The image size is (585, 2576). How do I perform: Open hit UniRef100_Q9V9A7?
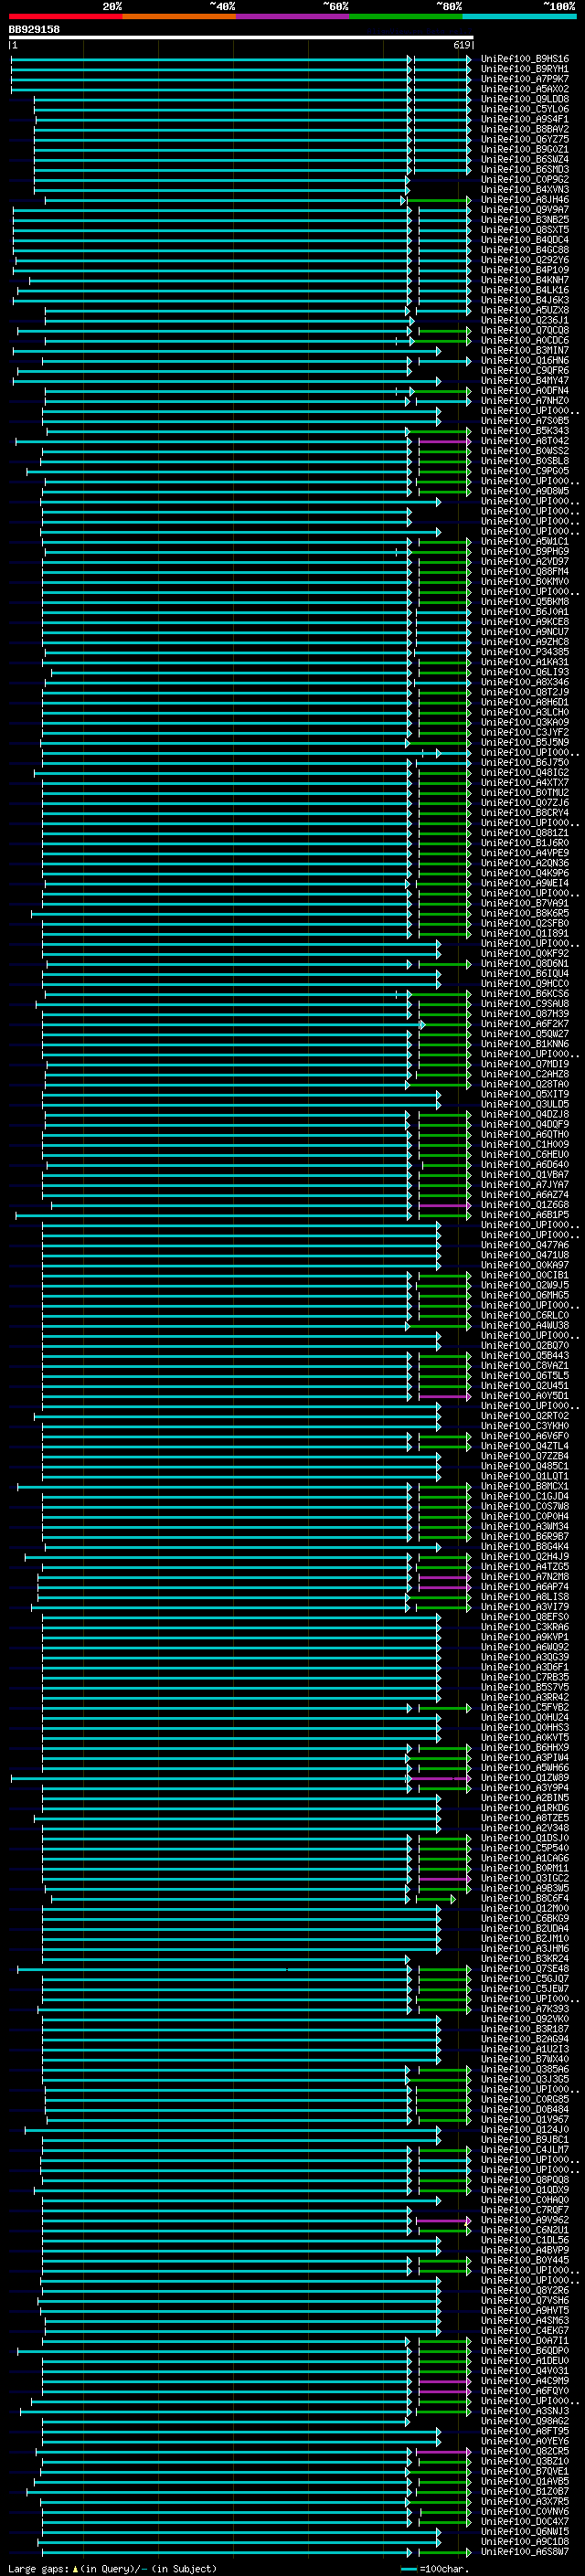tap(525, 210)
